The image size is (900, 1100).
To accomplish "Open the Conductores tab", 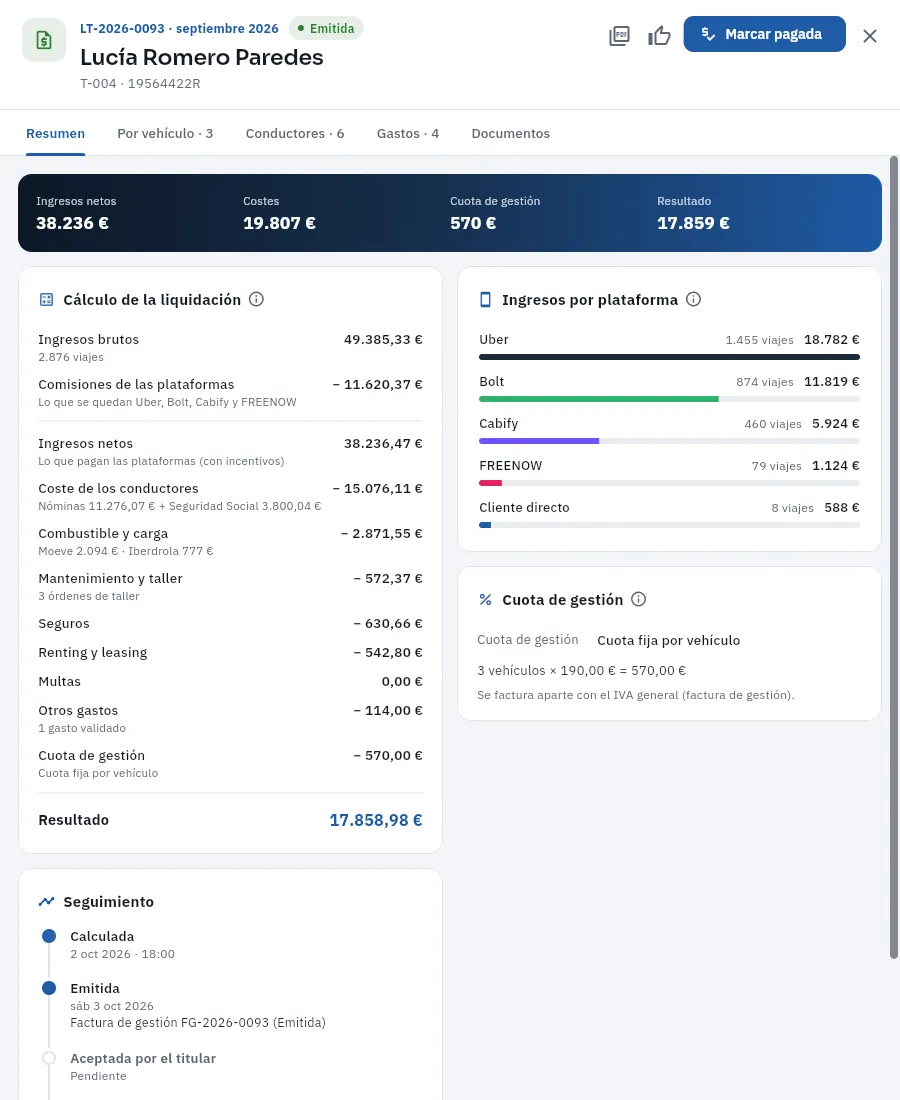I will [x=295, y=133].
